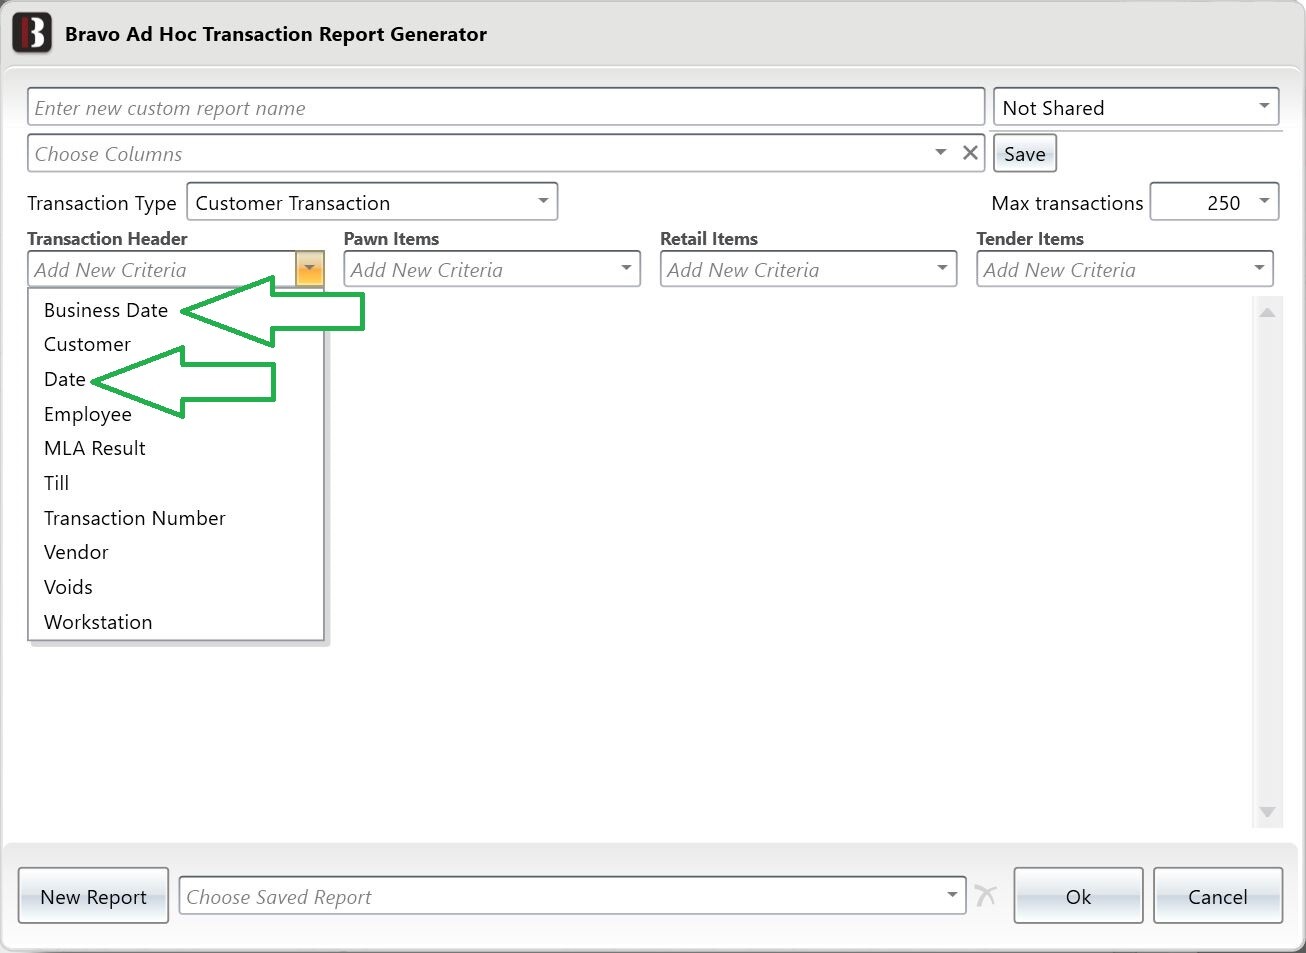Focus the custom report name field
The image size is (1306, 953).
506,108
